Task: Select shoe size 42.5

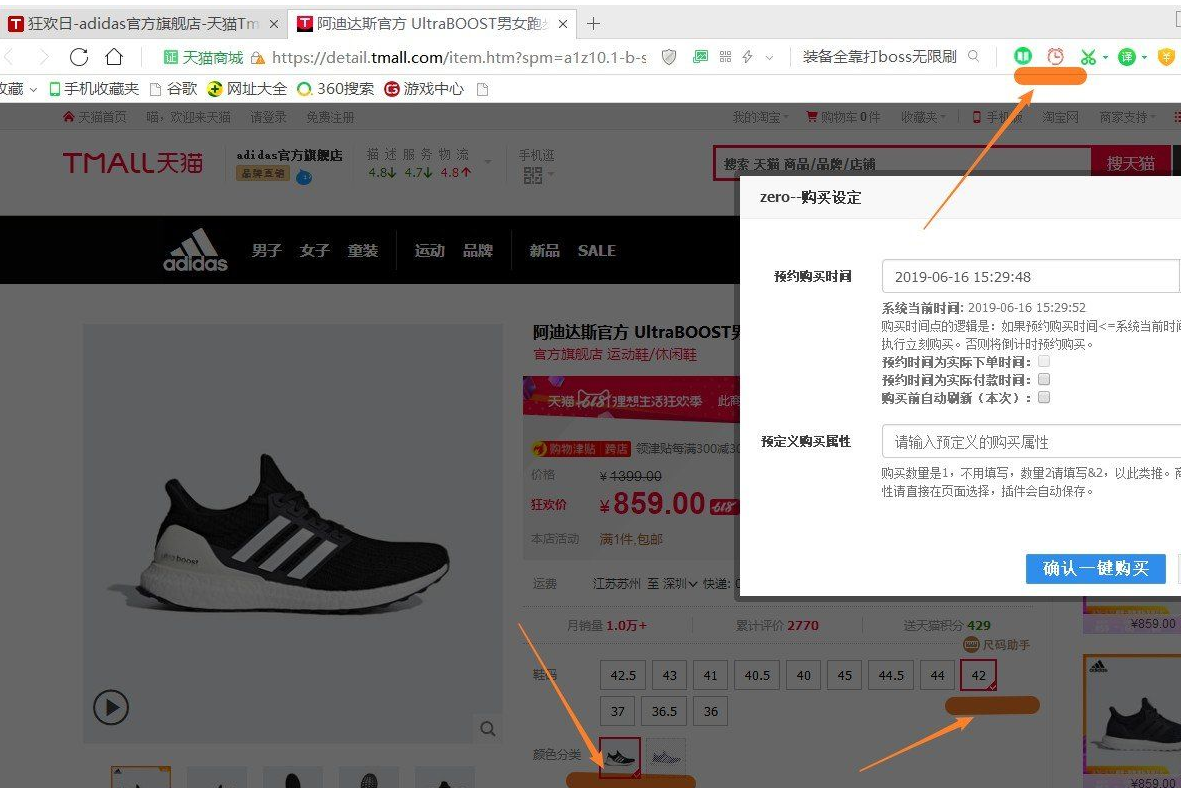Action: click(623, 675)
